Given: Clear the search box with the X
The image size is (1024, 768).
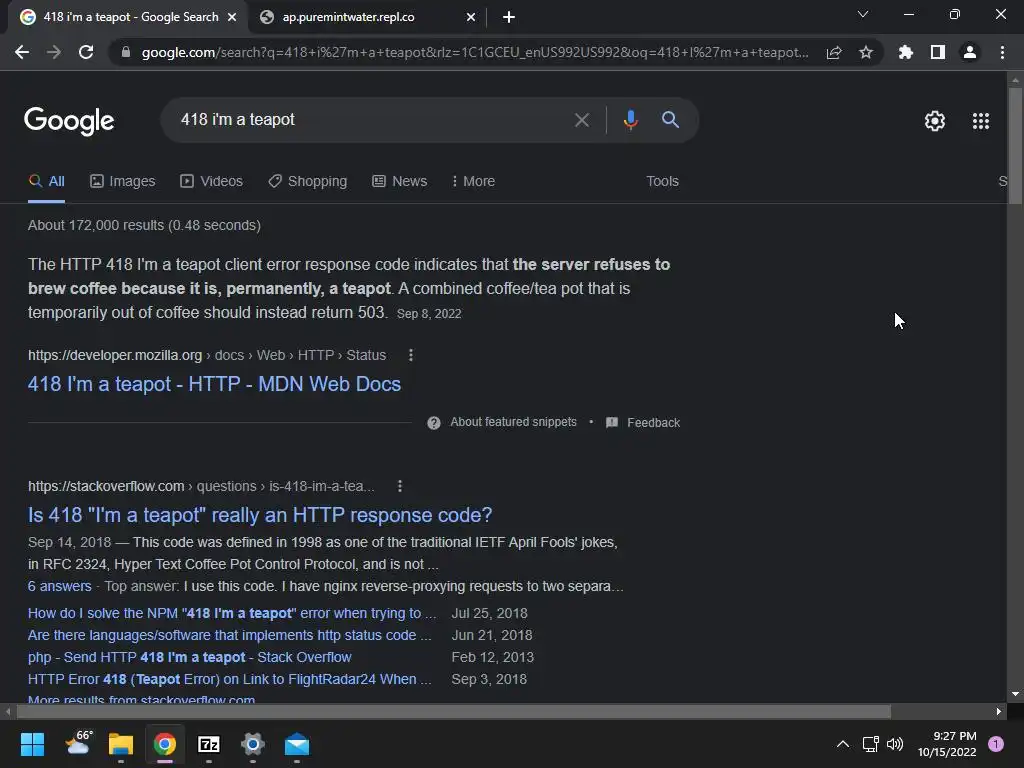Looking at the screenshot, I should [581, 120].
